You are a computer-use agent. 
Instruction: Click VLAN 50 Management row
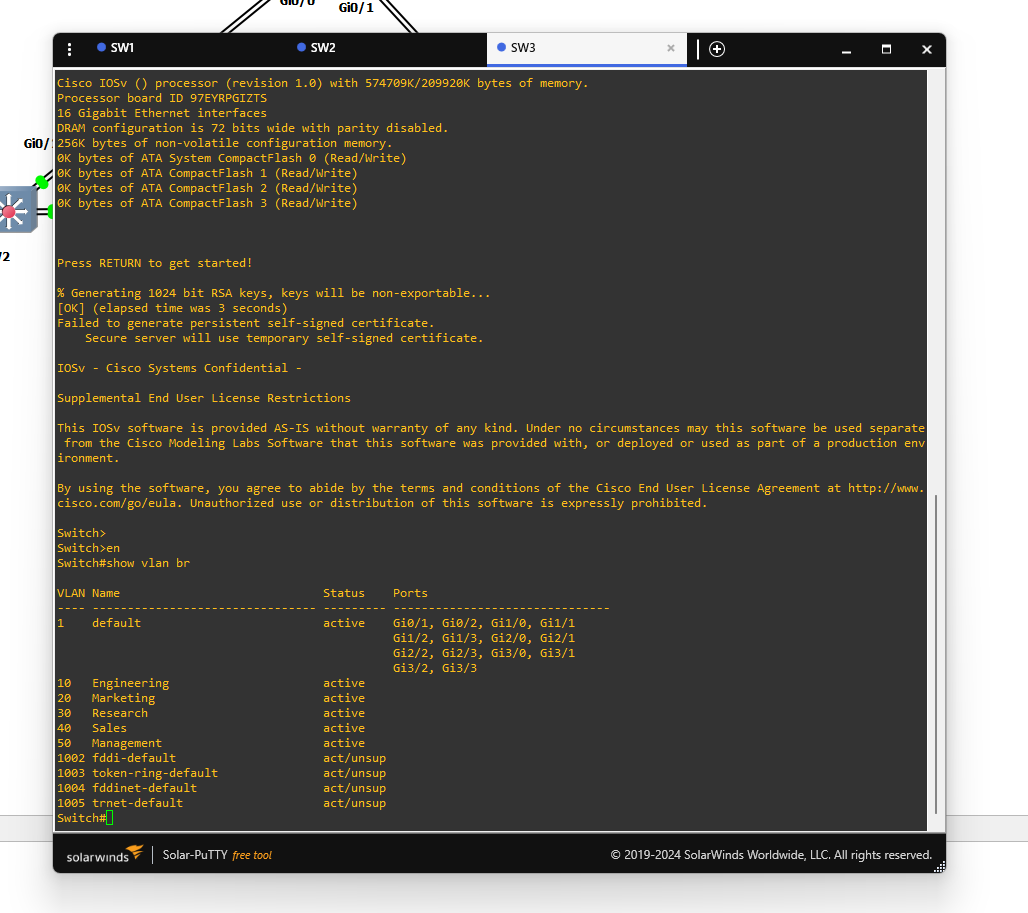(211, 743)
